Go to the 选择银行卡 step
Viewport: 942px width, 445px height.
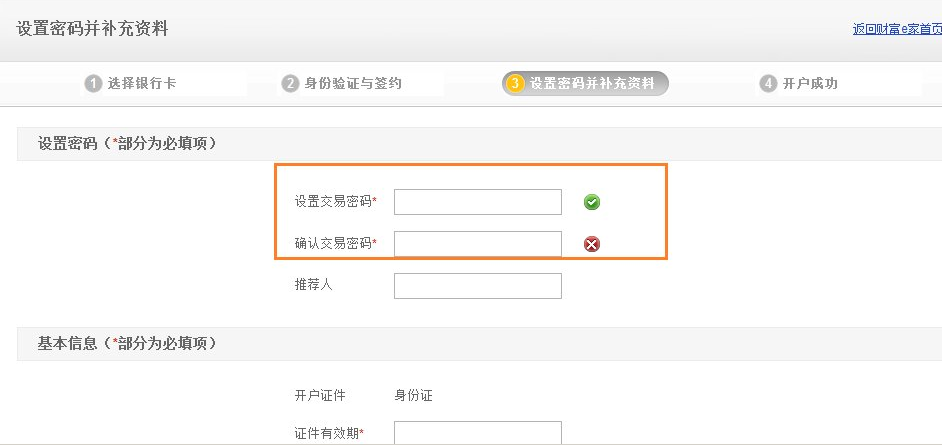point(142,84)
